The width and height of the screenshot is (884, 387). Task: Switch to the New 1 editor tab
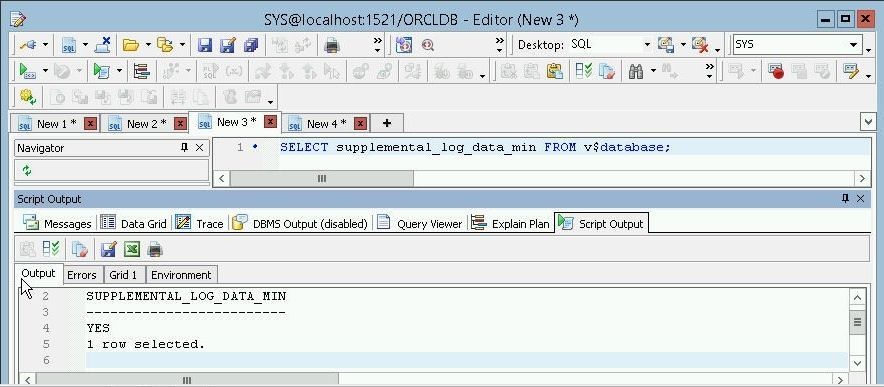tap(56, 124)
